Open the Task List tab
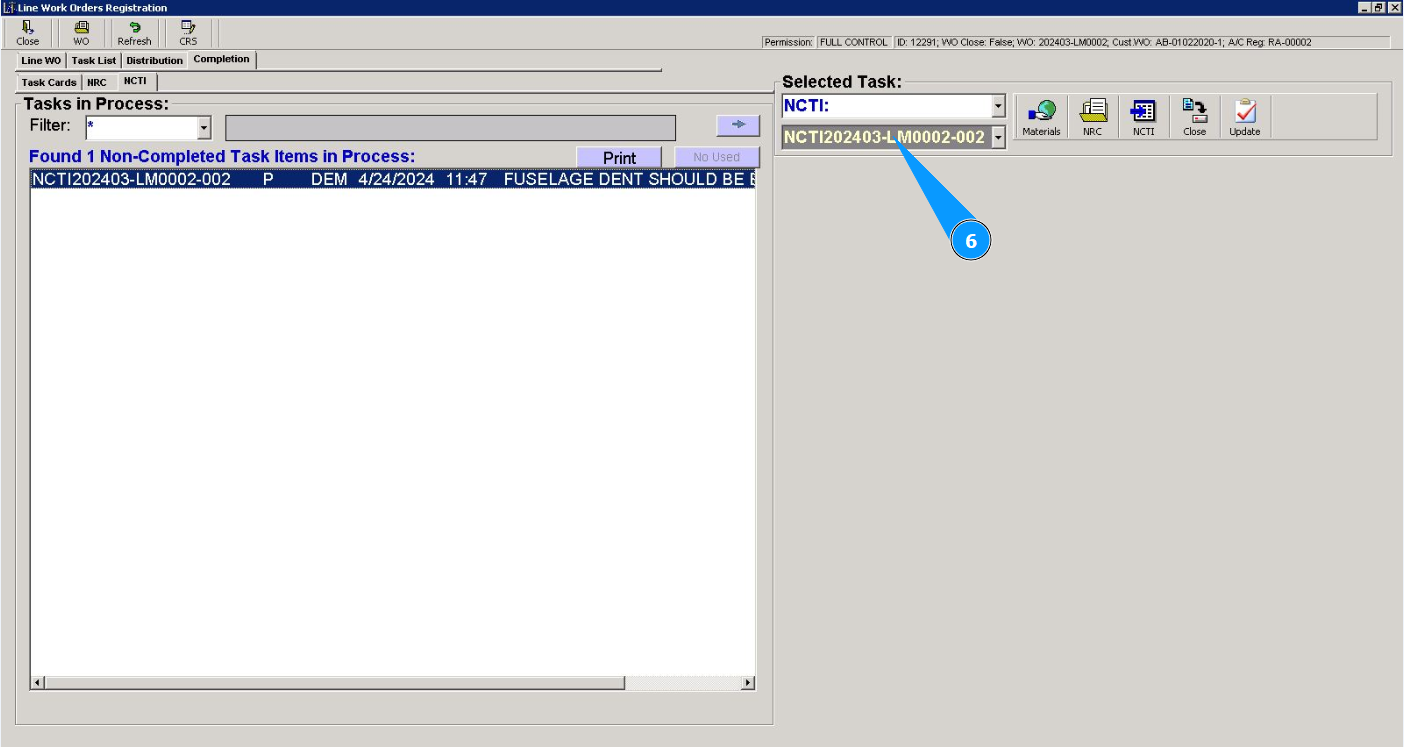1404x747 pixels. coord(94,61)
